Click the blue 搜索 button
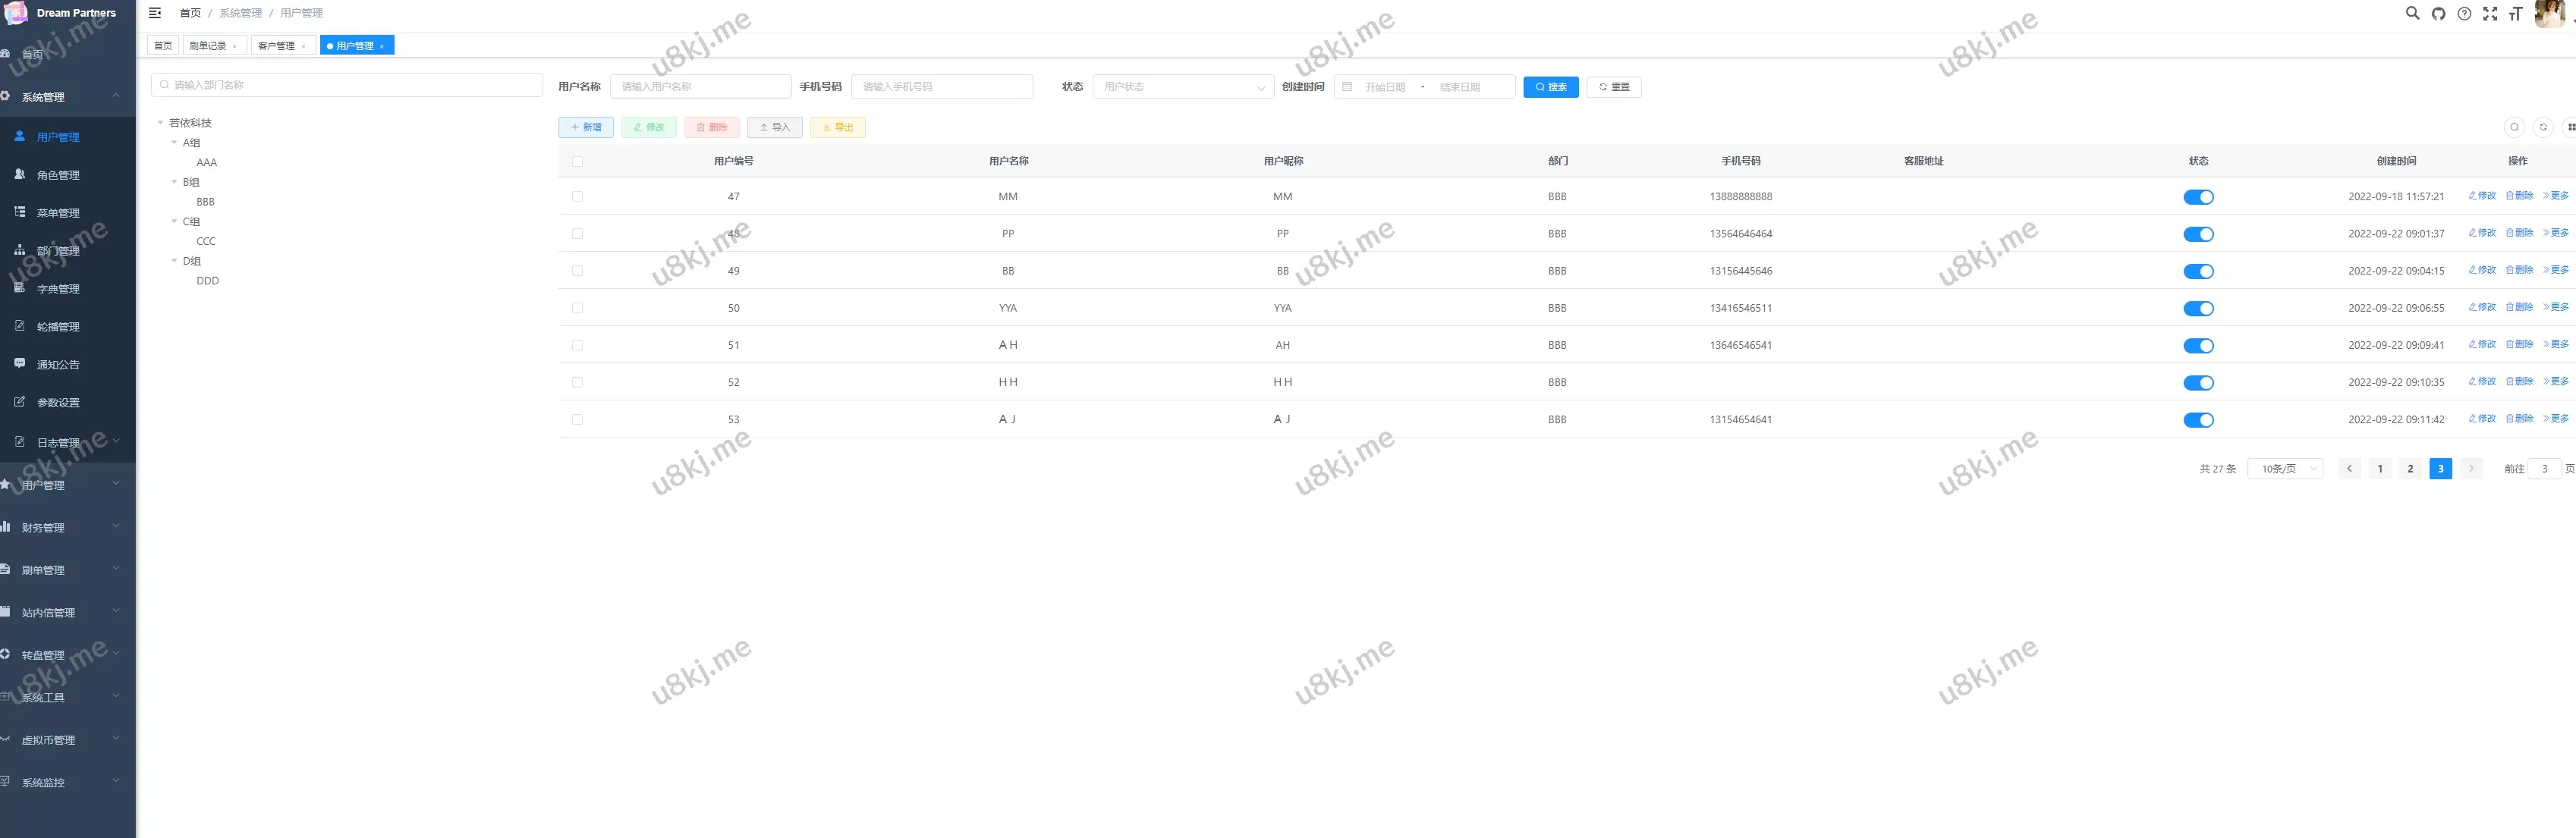This screenshot has height=838, width=2576. click(x=1550, y=87)
